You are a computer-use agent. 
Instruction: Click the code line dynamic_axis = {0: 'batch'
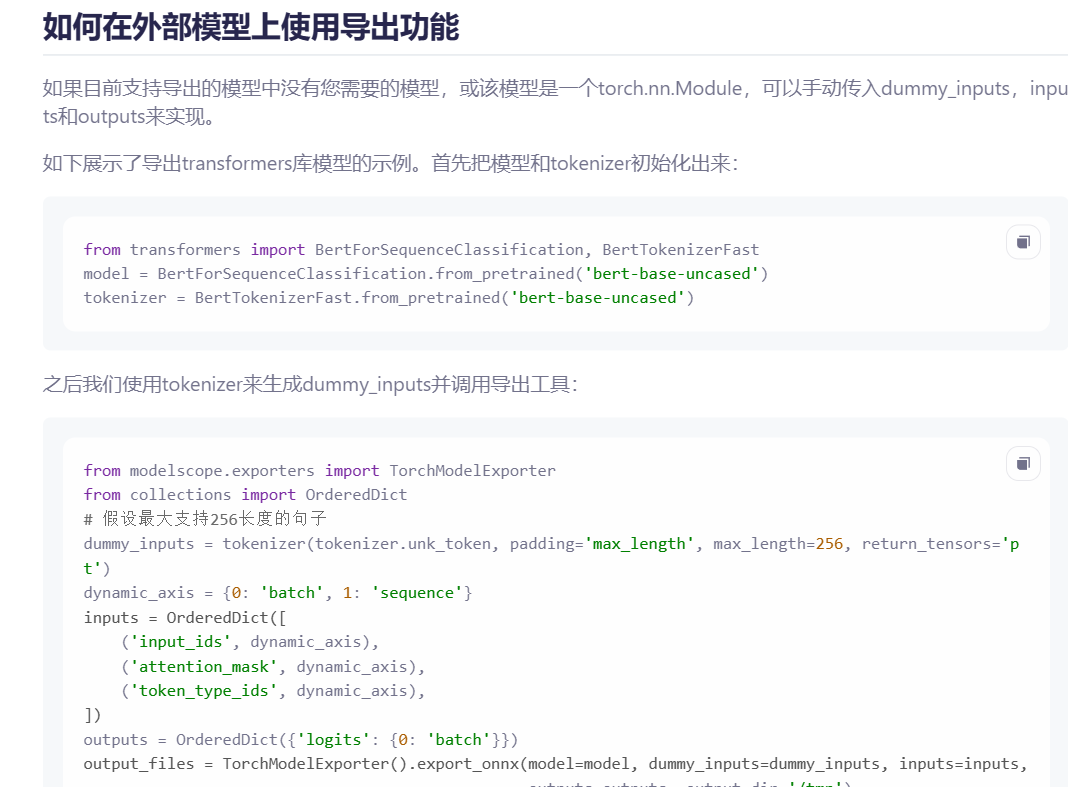click(x=278, y=593)
